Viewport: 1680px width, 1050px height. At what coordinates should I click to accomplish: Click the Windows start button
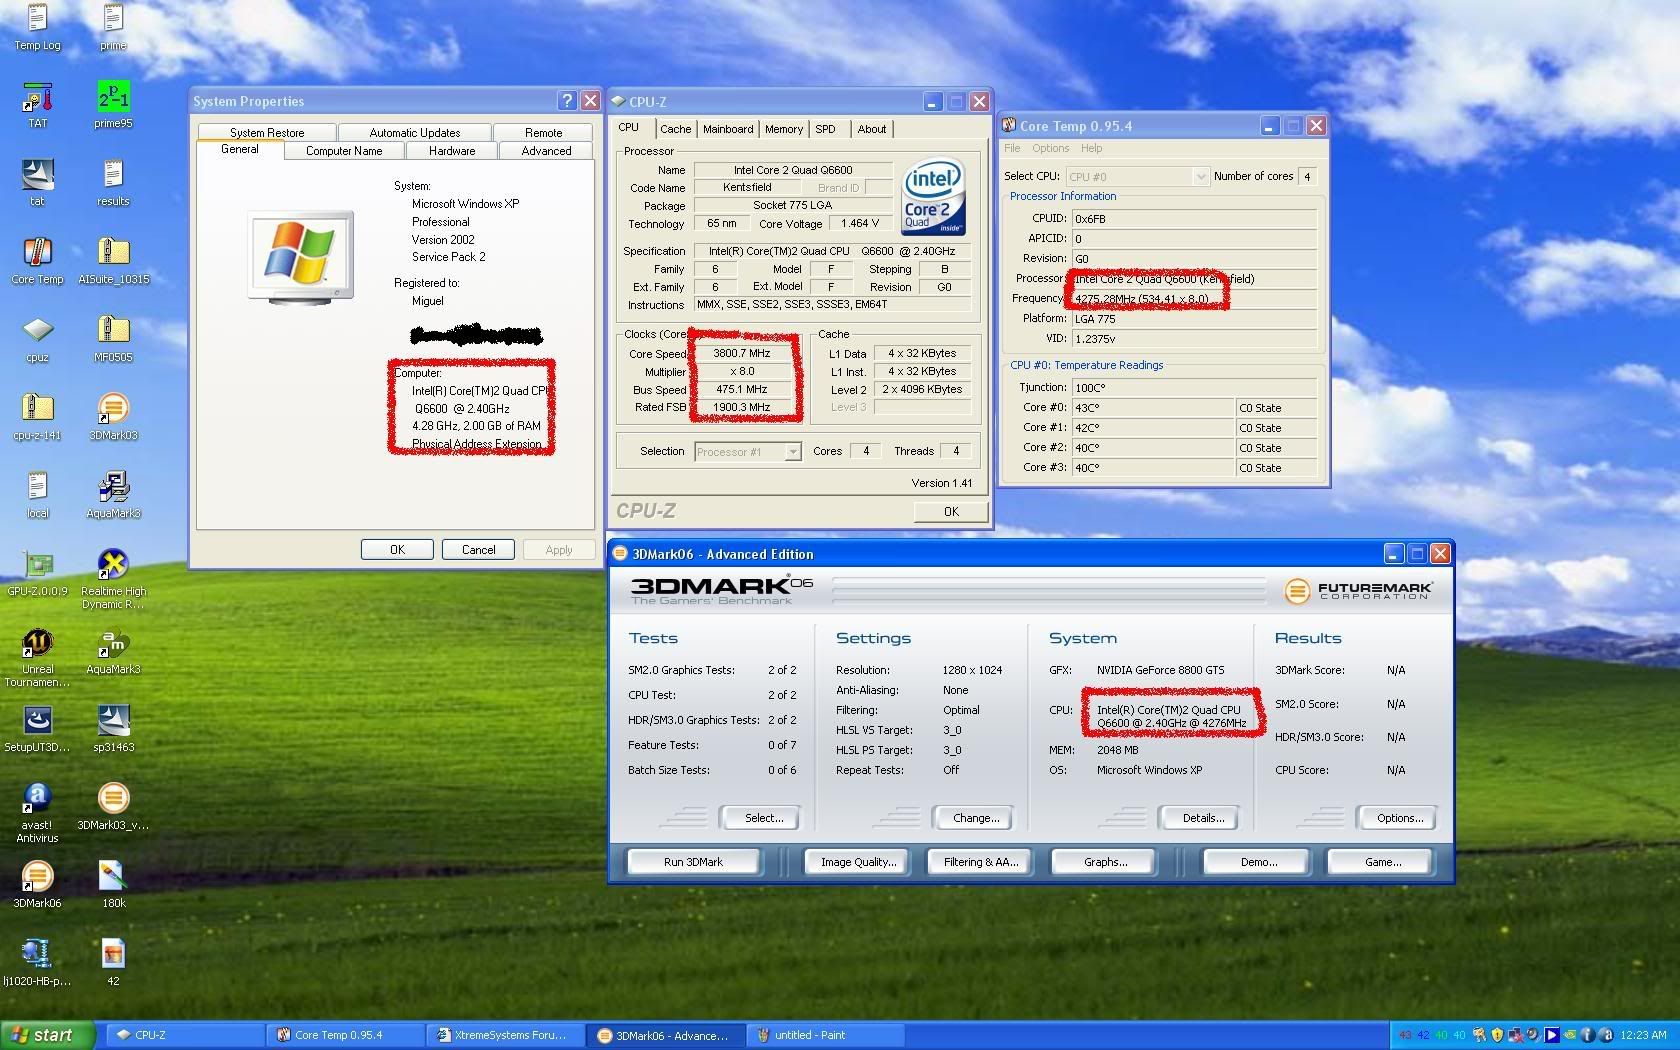(47, 1035)
